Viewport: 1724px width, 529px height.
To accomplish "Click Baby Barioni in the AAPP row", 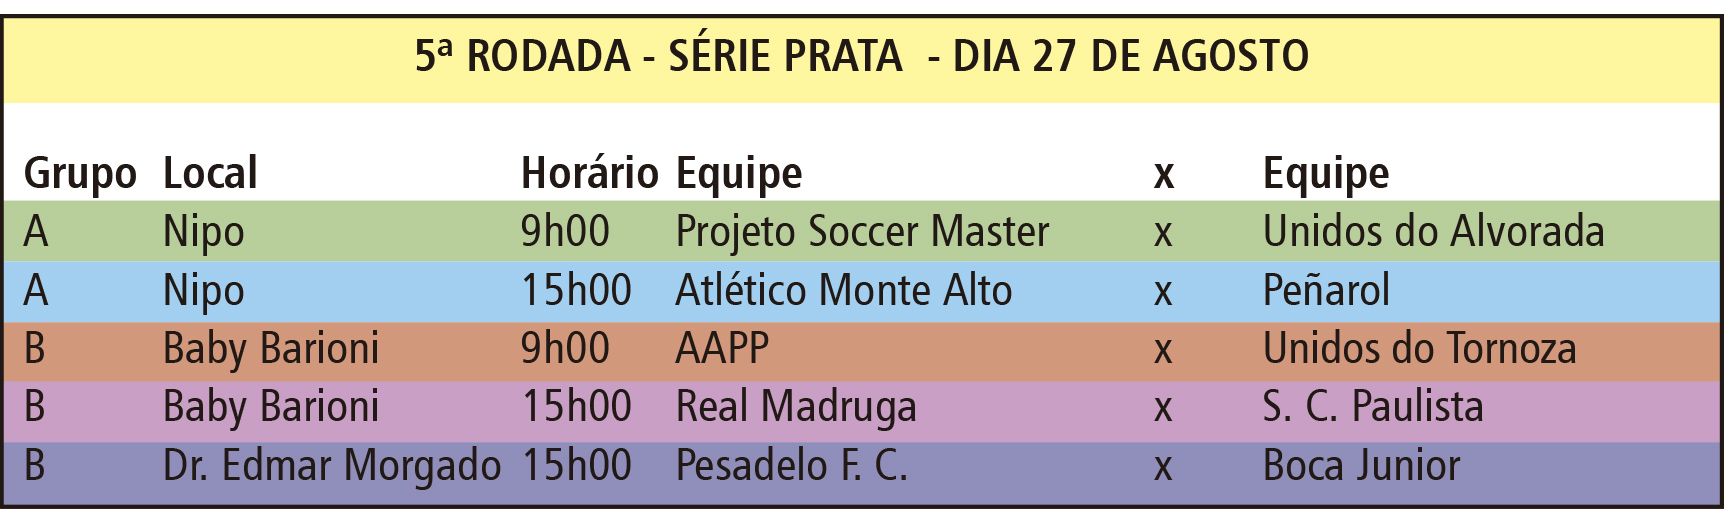I will [271, 349].
